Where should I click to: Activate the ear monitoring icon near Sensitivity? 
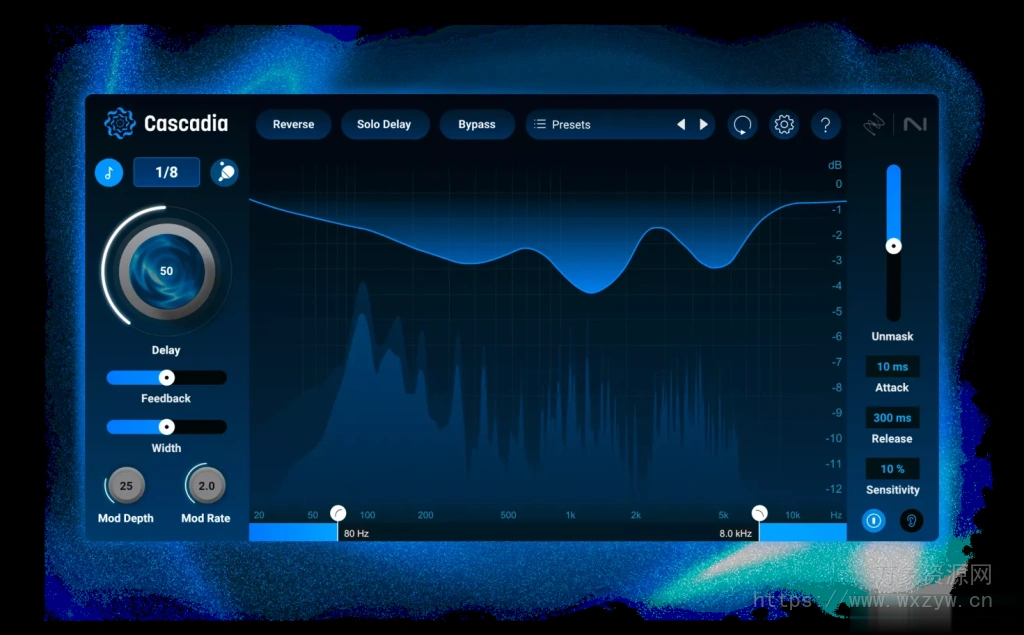coord(911,520)
